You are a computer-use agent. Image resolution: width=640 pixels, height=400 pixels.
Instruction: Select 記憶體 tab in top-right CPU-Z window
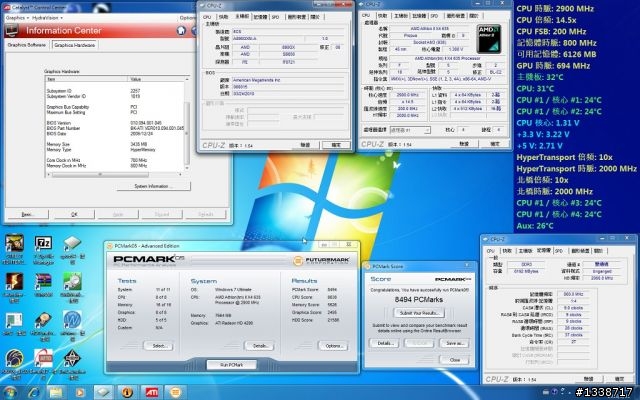click(x=419, y=16)
